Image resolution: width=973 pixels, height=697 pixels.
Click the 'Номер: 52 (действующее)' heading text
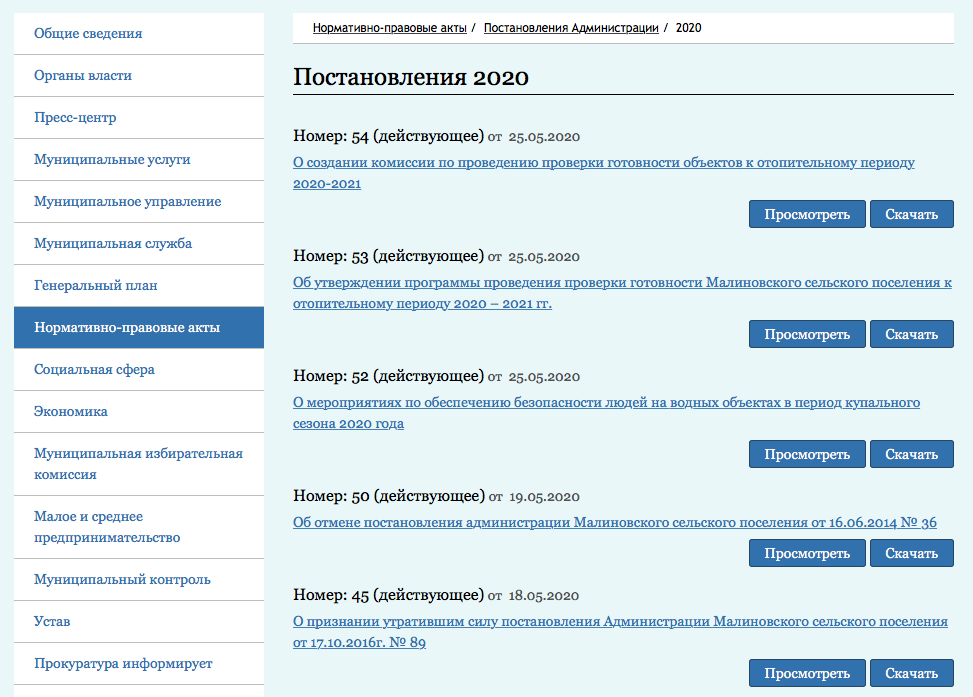[x=388, y=376]
